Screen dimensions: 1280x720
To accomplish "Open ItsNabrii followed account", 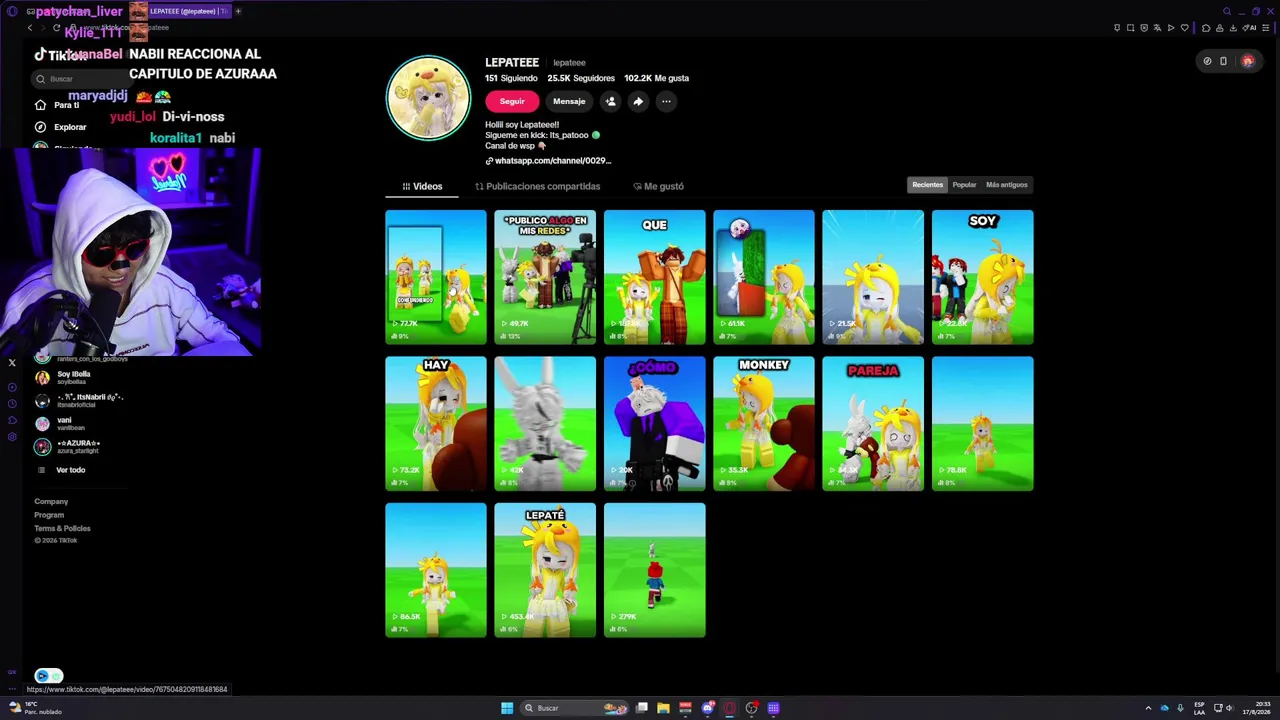I will point(78,400).
